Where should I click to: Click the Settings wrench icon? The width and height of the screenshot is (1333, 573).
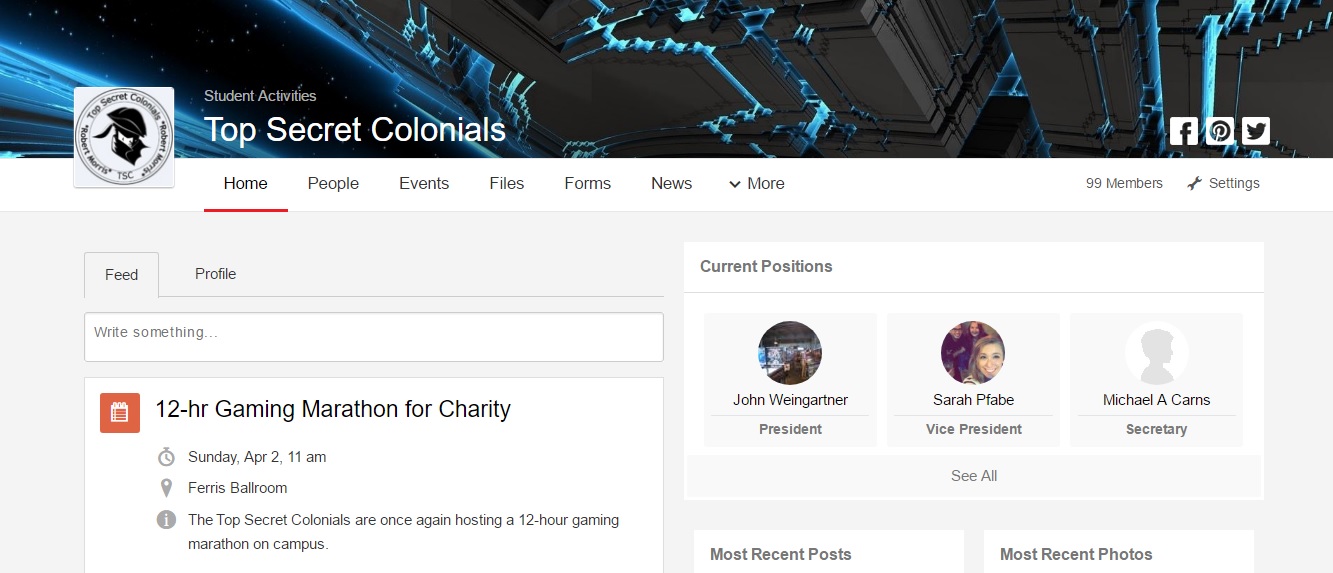click(x=1194, y=184)
